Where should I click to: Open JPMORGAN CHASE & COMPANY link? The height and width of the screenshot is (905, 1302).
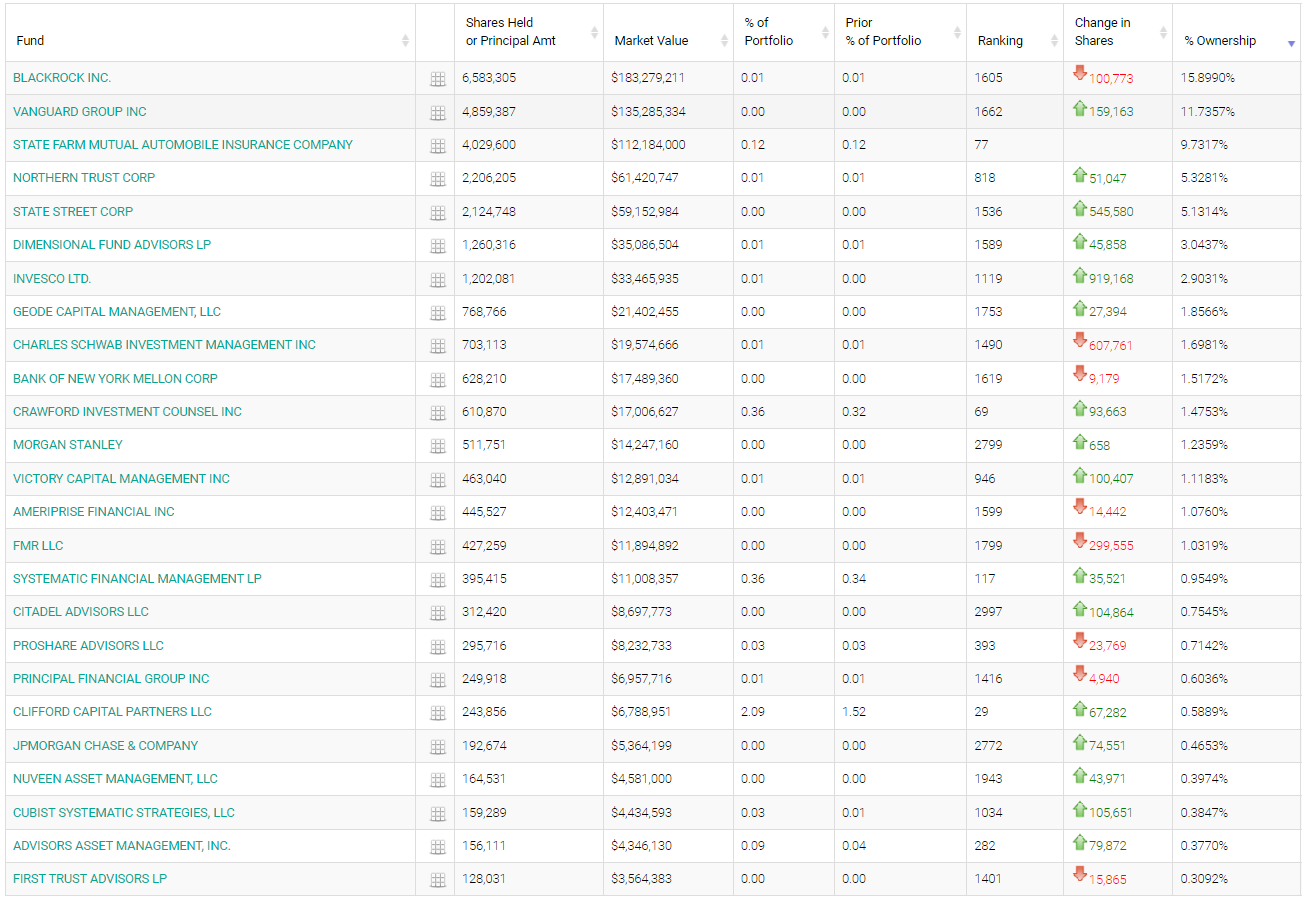pyautogui.click(x=106, y=746)
